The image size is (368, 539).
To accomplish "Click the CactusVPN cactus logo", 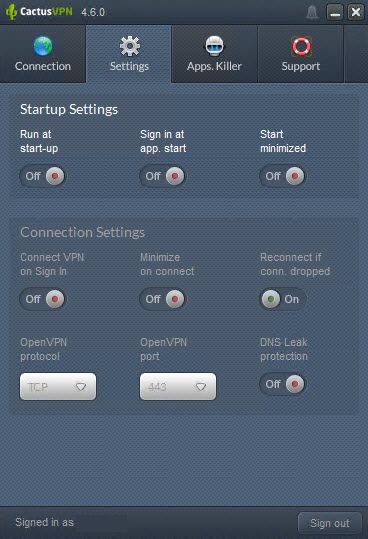I will 11,12.
